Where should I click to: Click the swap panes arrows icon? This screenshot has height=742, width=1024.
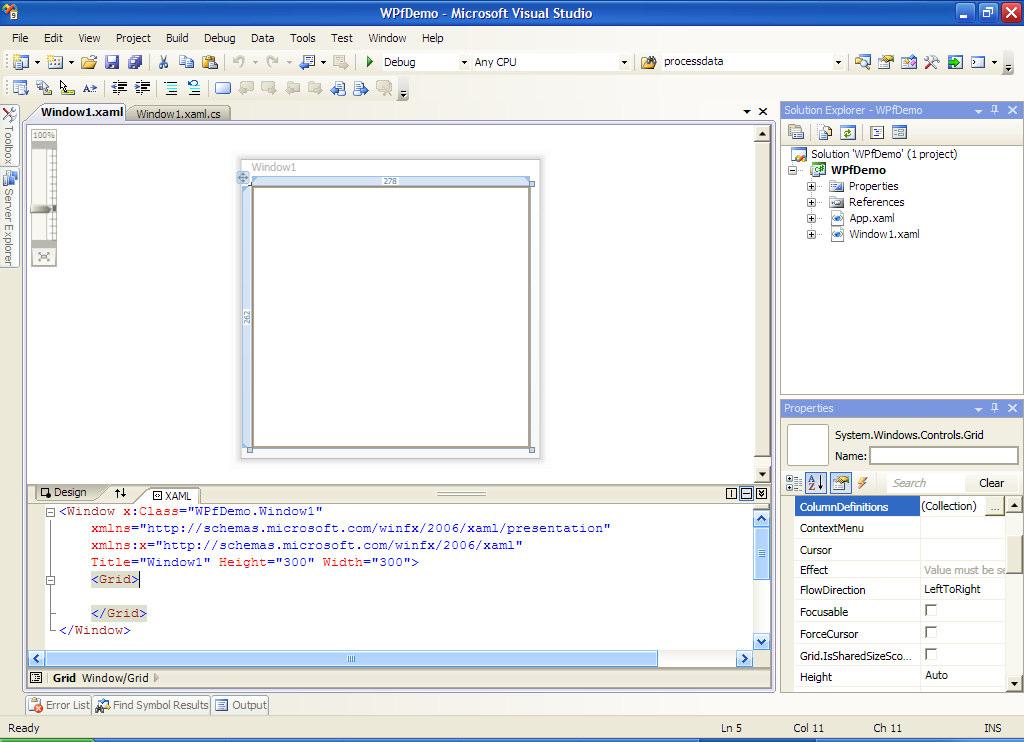pyautogui.click(x=120, y=492)
